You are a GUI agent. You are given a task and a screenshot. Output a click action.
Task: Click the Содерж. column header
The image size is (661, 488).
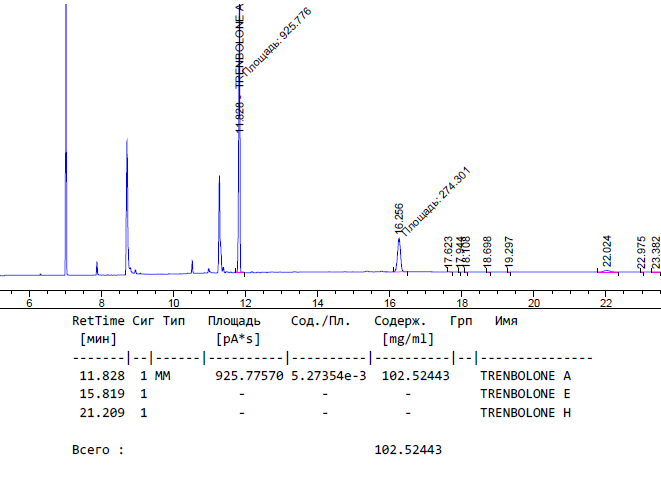[400, 322]
